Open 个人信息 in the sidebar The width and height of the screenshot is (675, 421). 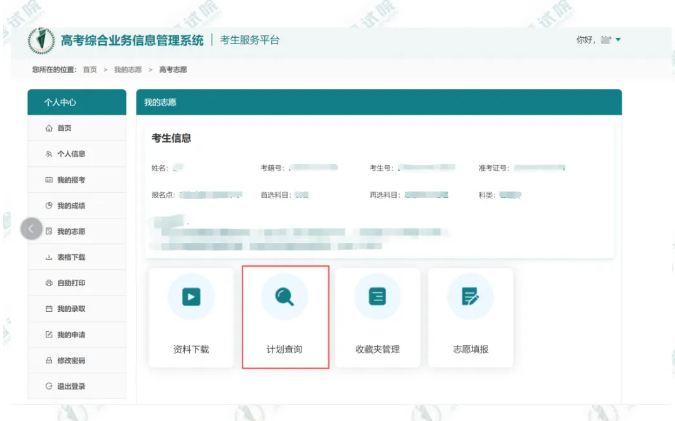click(70, 154)
